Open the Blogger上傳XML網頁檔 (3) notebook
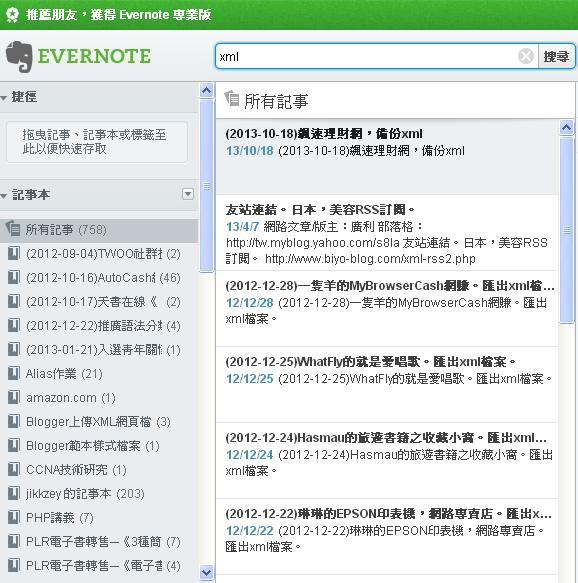 99,422
